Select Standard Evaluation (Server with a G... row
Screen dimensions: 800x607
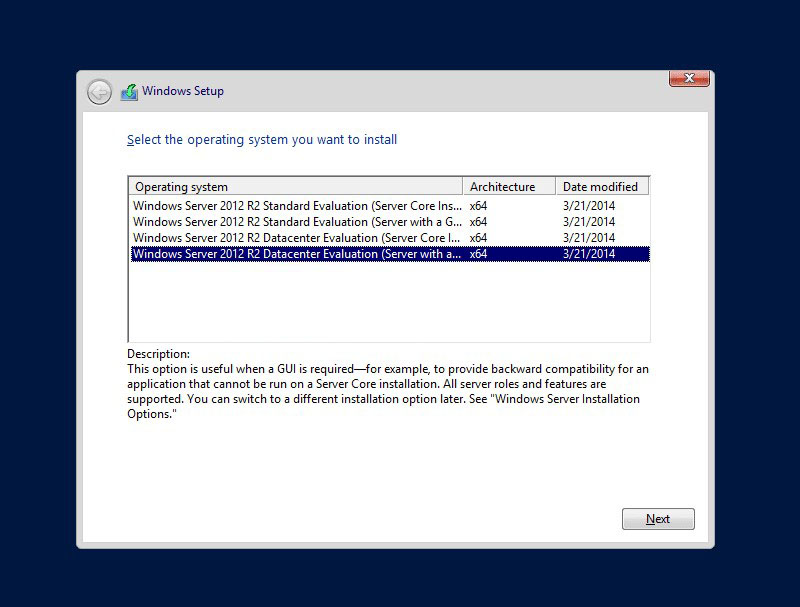click(x=390, y=222)
